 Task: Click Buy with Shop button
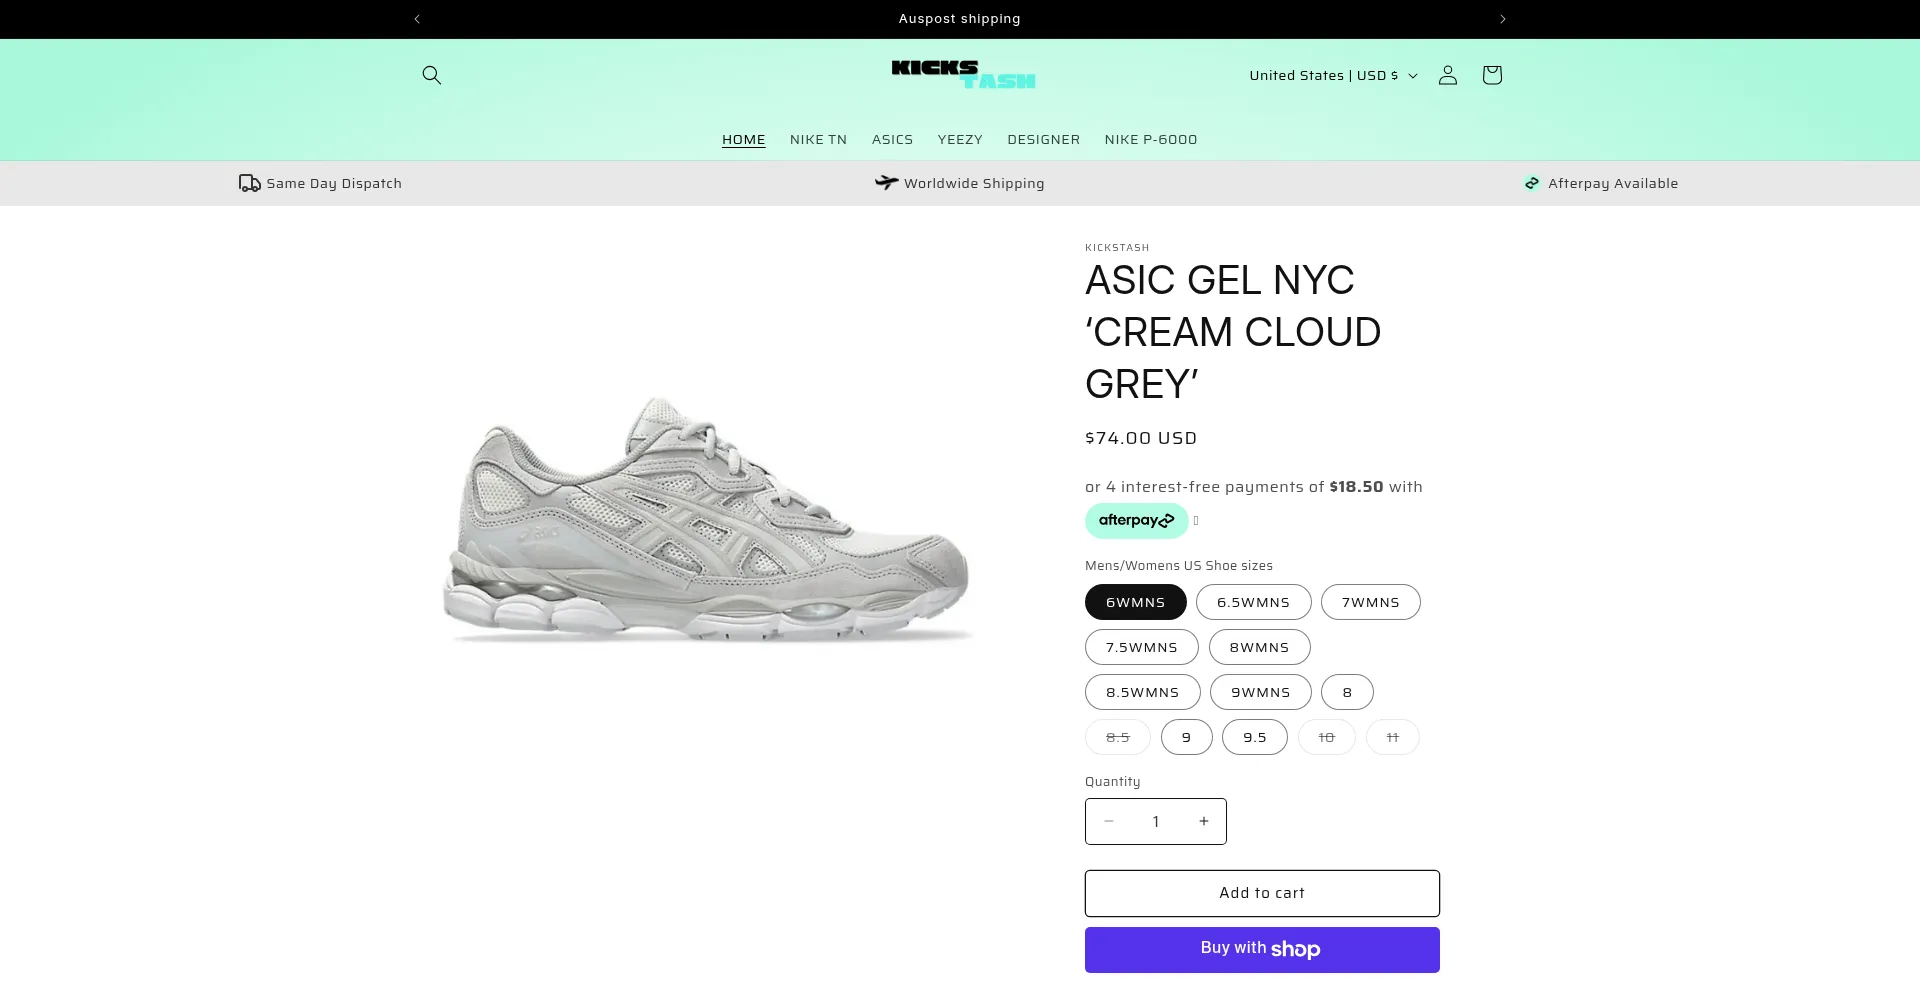pos(1262,949)
